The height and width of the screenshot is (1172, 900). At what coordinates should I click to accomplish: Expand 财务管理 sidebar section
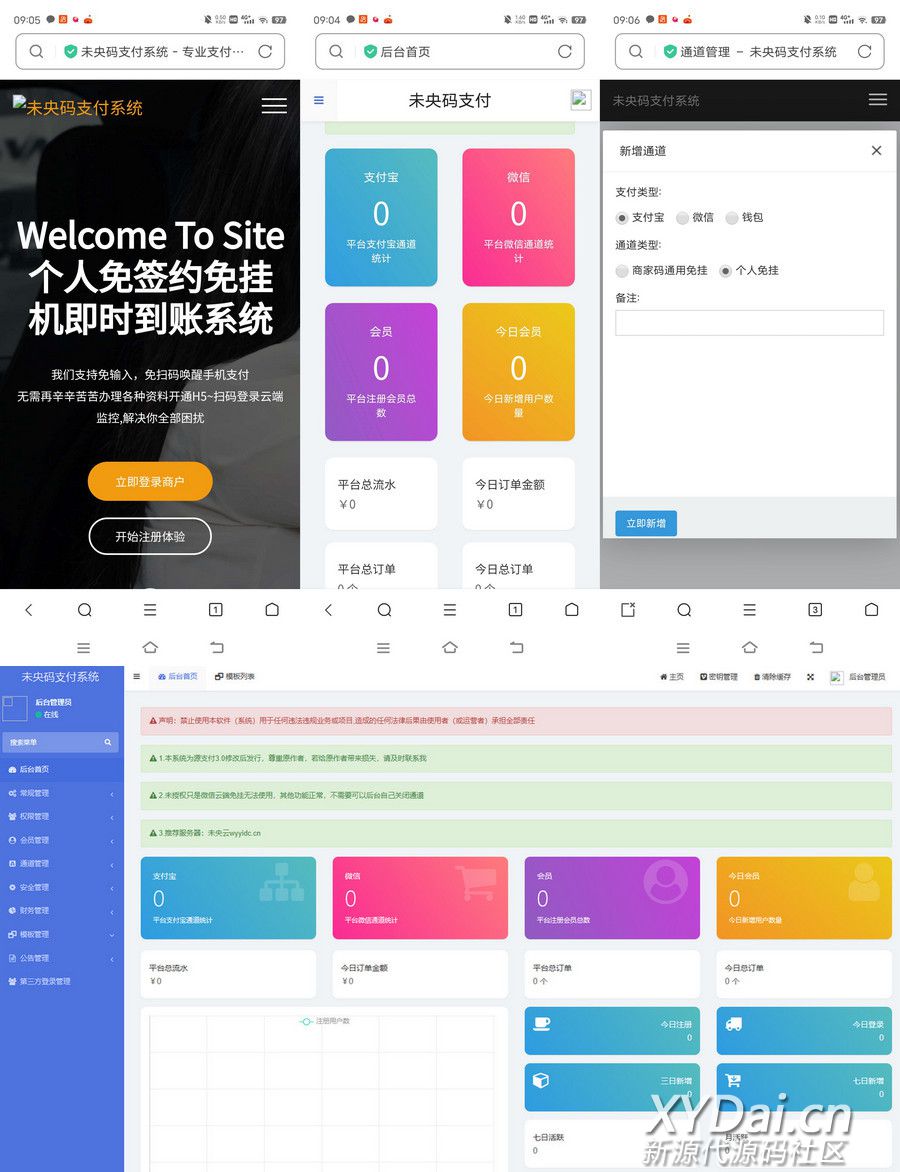coord(60,911)
